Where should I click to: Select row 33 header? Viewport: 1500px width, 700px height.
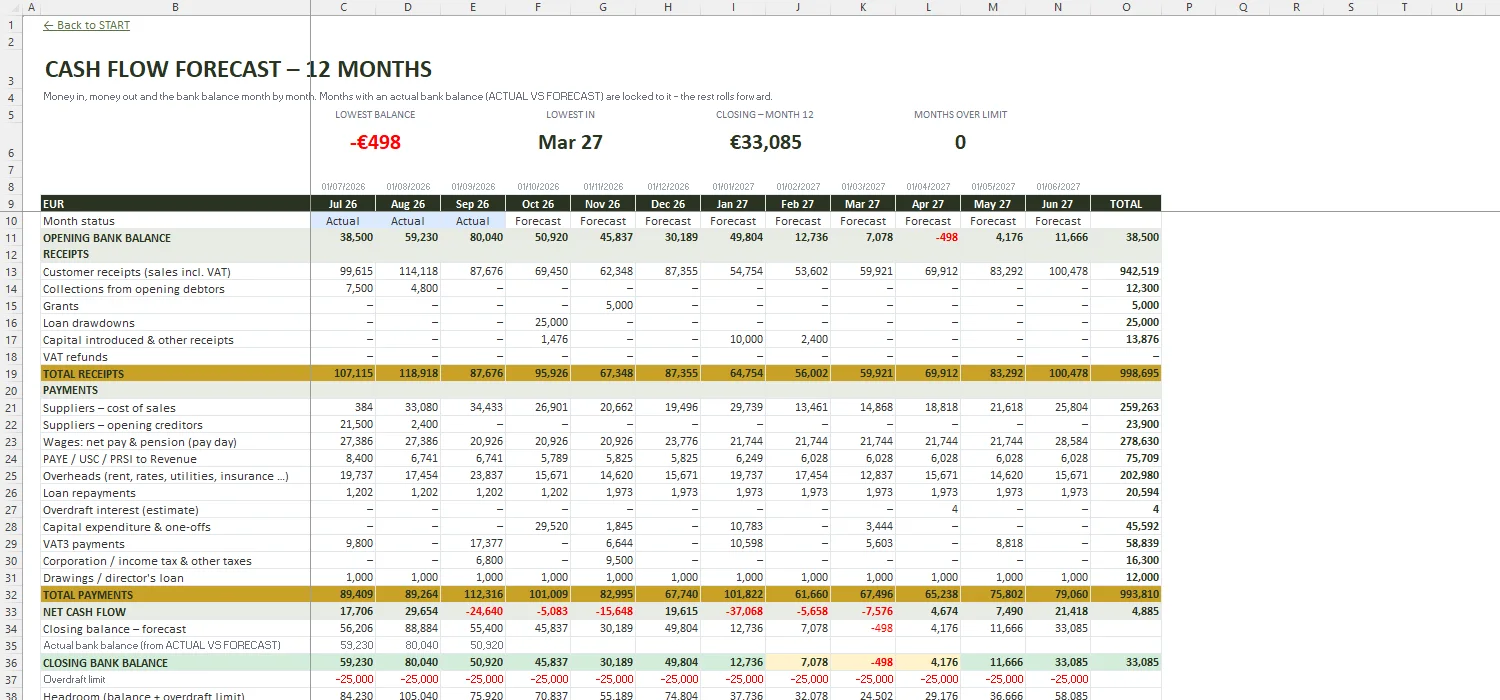(x=10, y=612)
